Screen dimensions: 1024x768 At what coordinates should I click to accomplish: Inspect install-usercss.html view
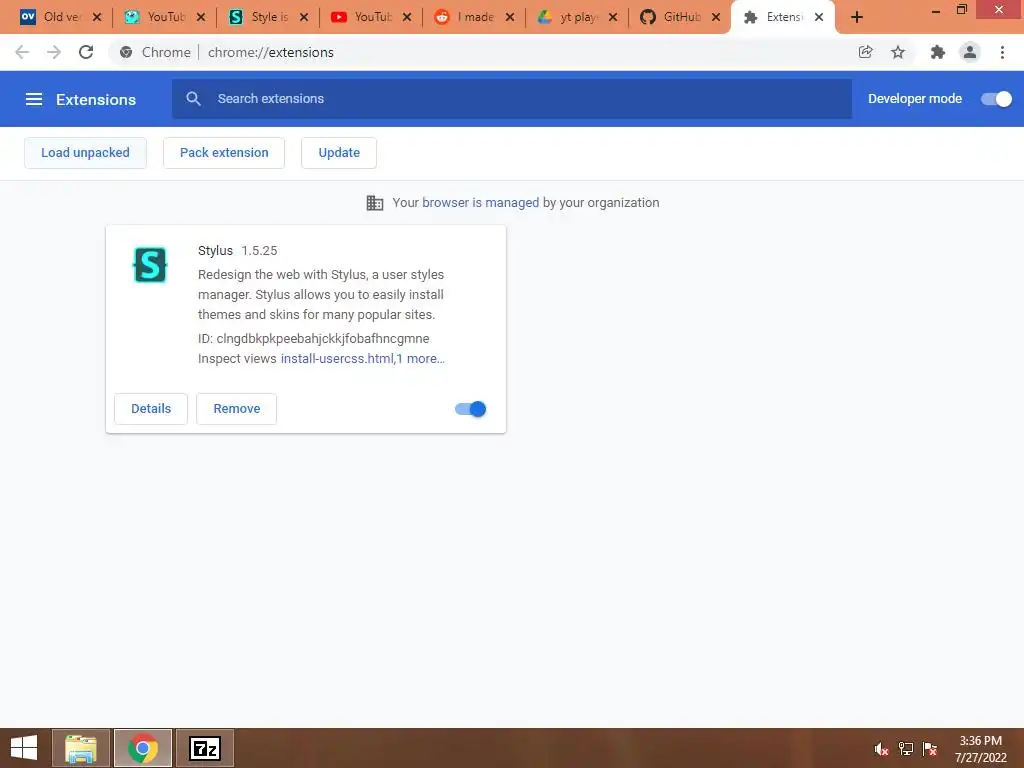(337, 359)
